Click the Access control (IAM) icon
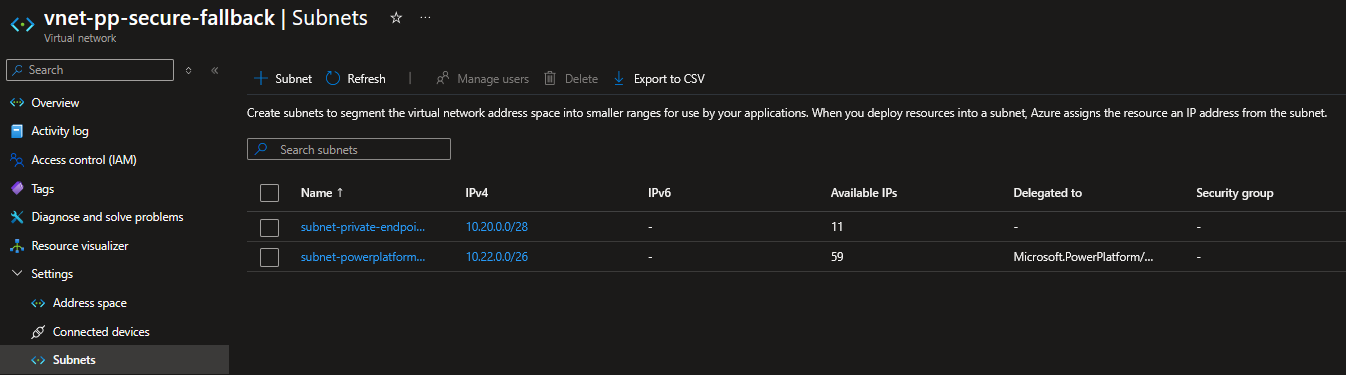This screenshot has height=375, width=1346. (x=16, y=160)
